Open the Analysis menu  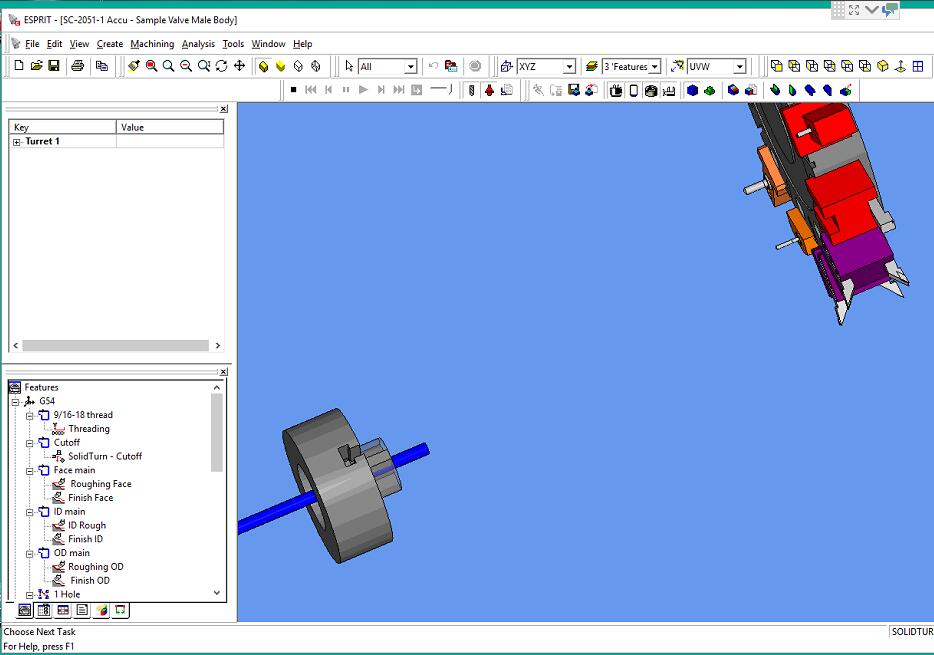pos(198,44)
